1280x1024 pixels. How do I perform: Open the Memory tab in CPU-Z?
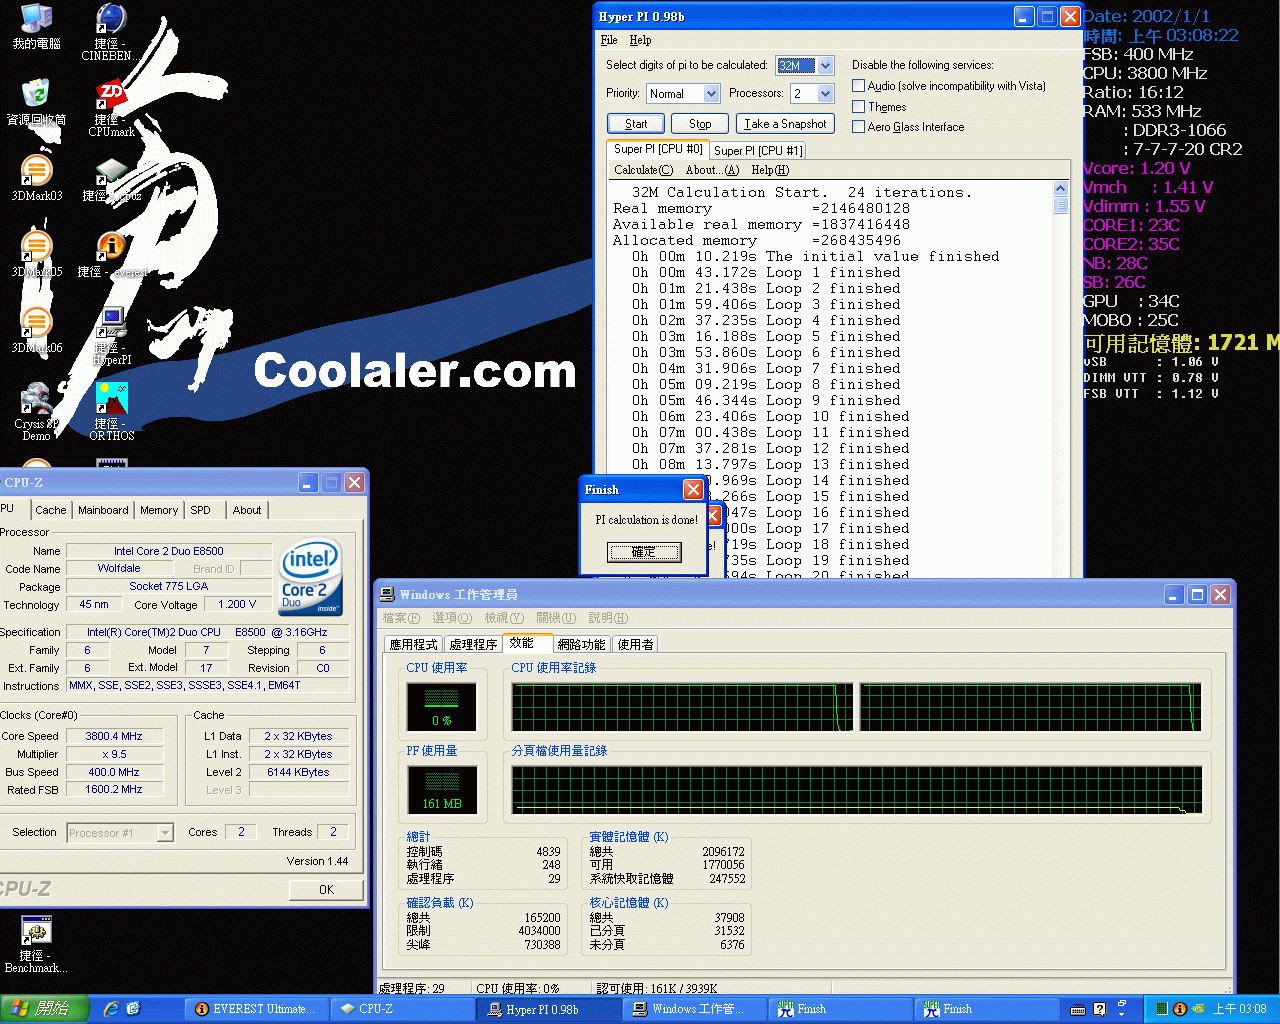[x=159, y=510]
